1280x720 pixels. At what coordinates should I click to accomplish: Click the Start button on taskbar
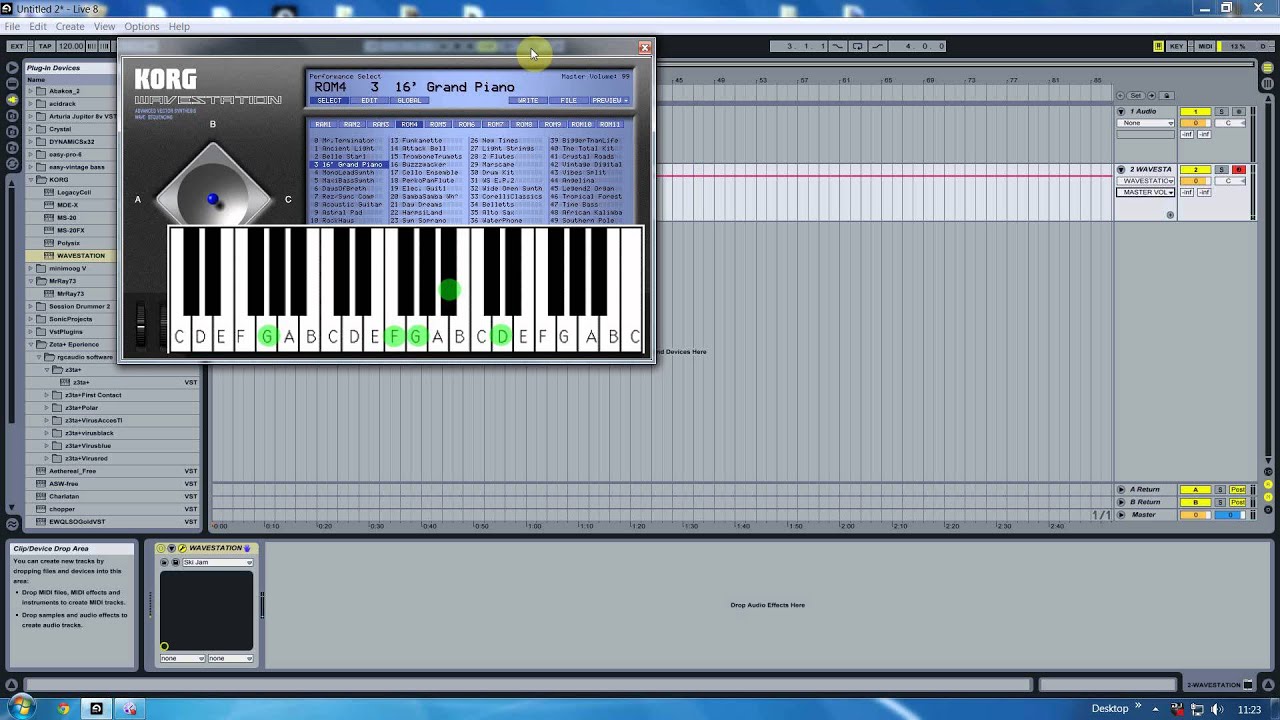[20, 708]
